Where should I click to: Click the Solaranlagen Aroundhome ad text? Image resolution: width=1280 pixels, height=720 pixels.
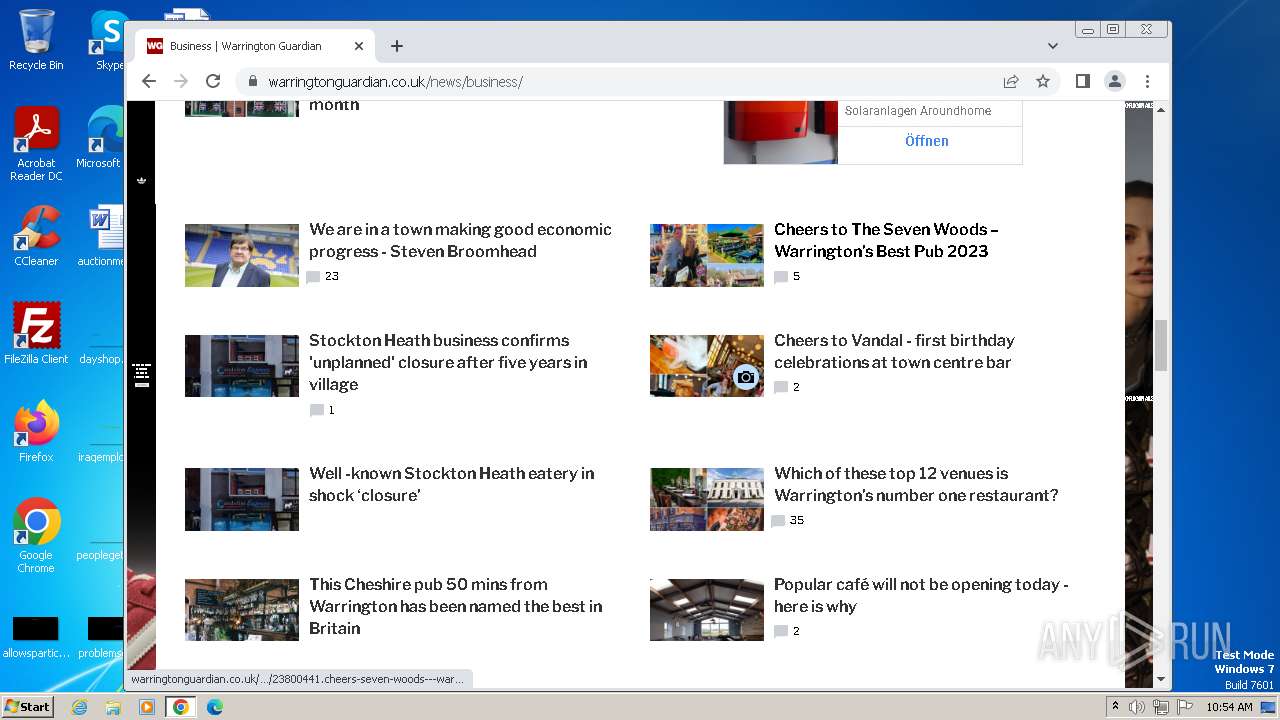pos(918,111)
